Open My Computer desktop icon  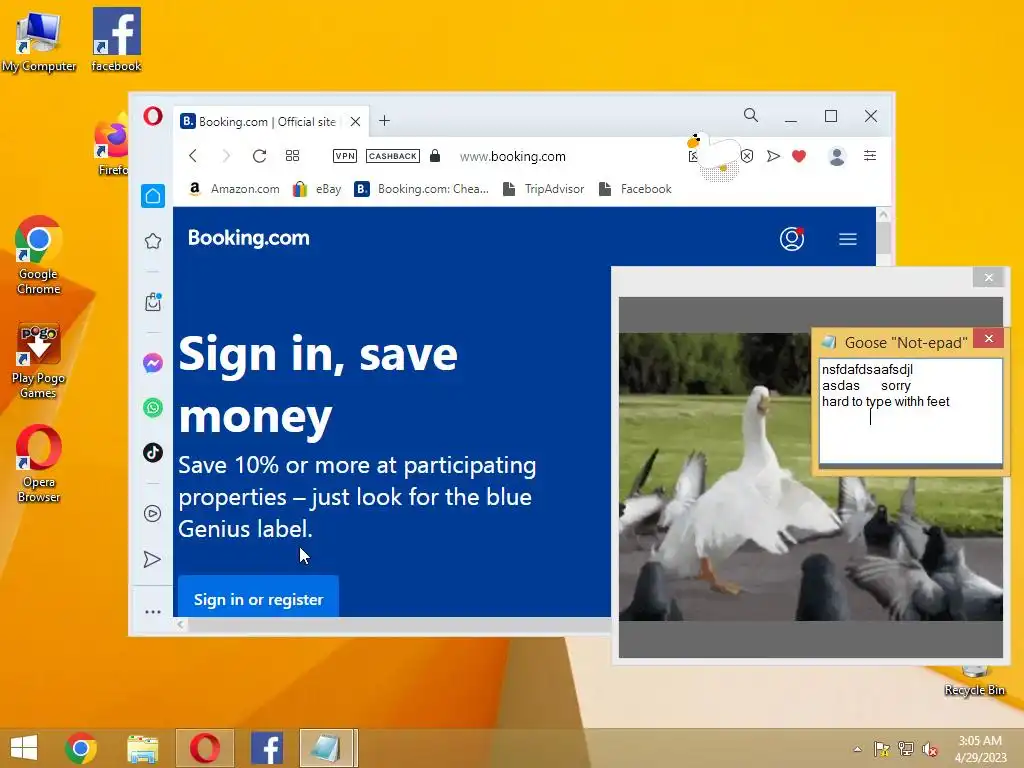(x=39, y=42)
